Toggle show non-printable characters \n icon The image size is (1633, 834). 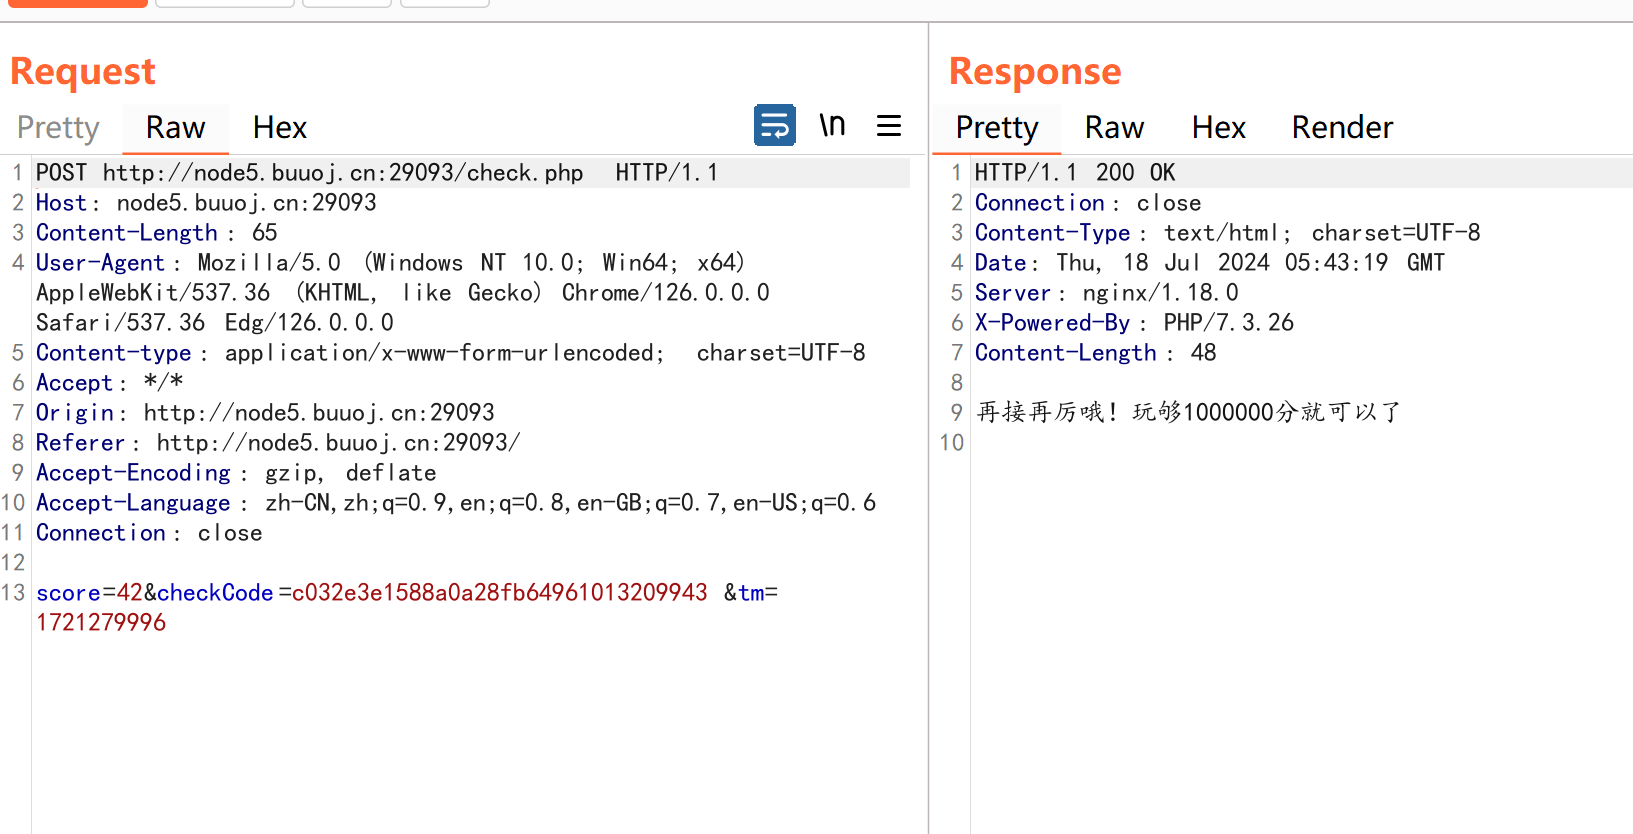click(x=832, y=125)
